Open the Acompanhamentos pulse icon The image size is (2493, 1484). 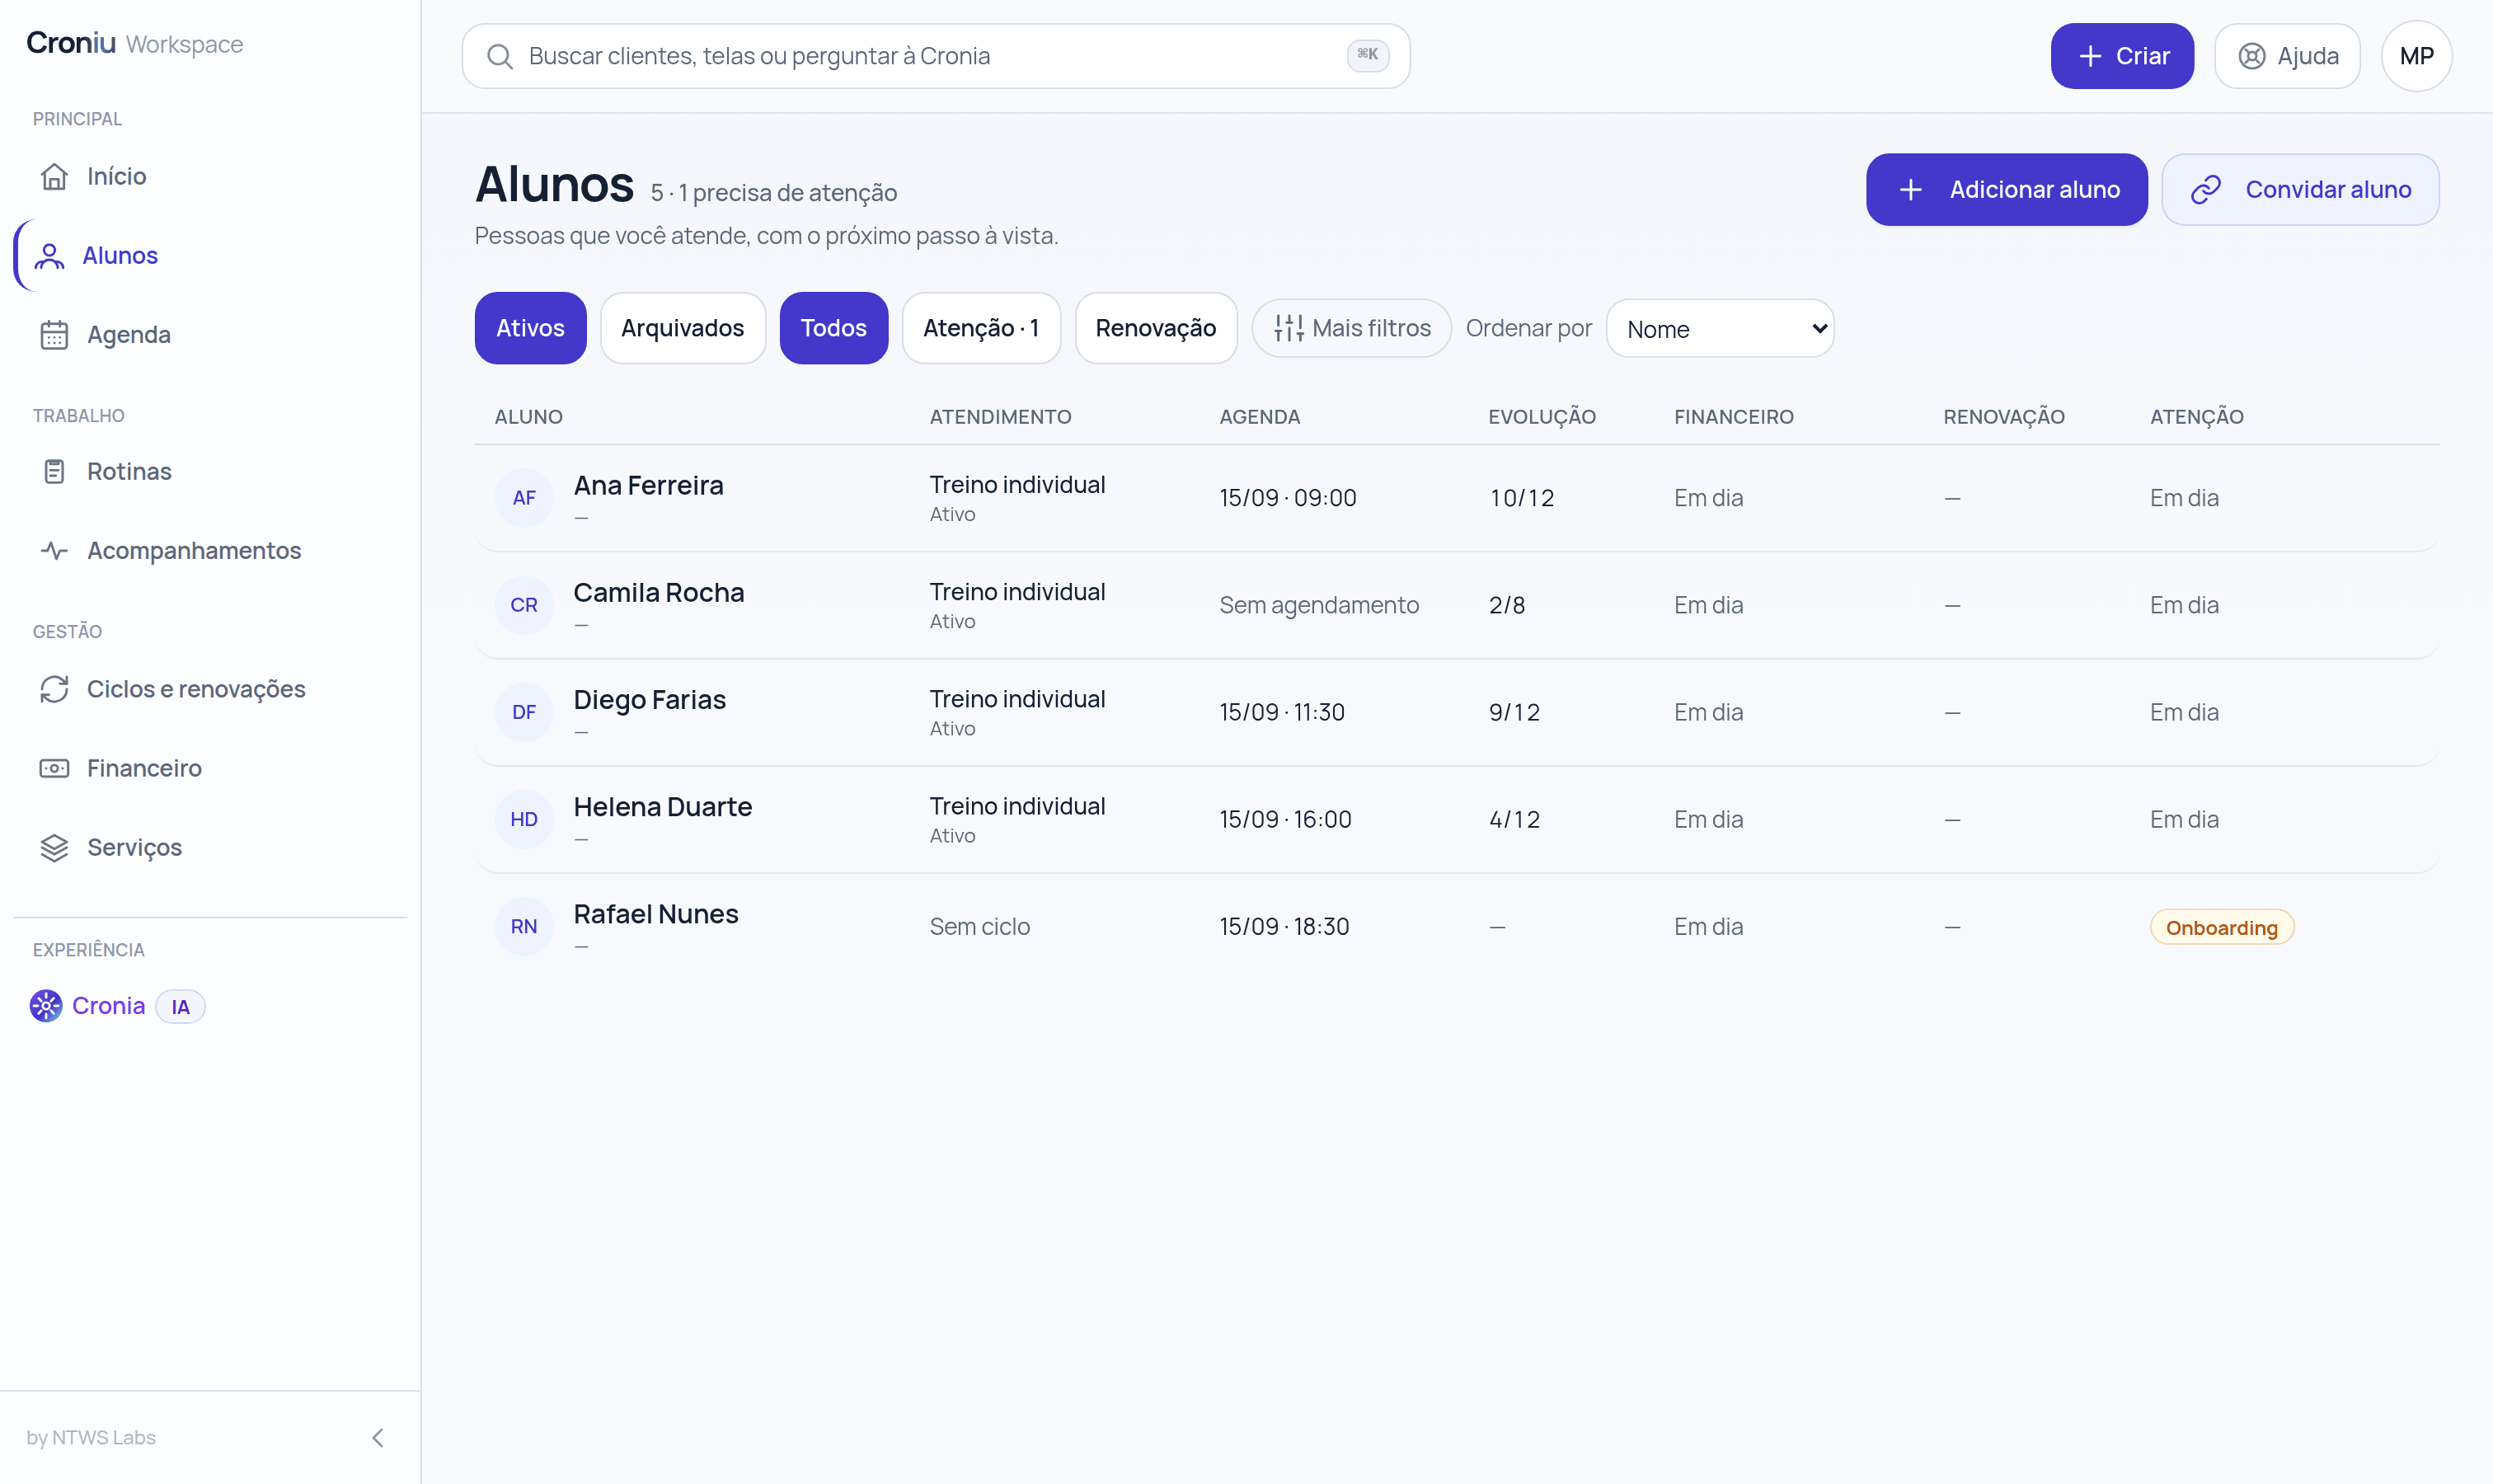point(54,551)
